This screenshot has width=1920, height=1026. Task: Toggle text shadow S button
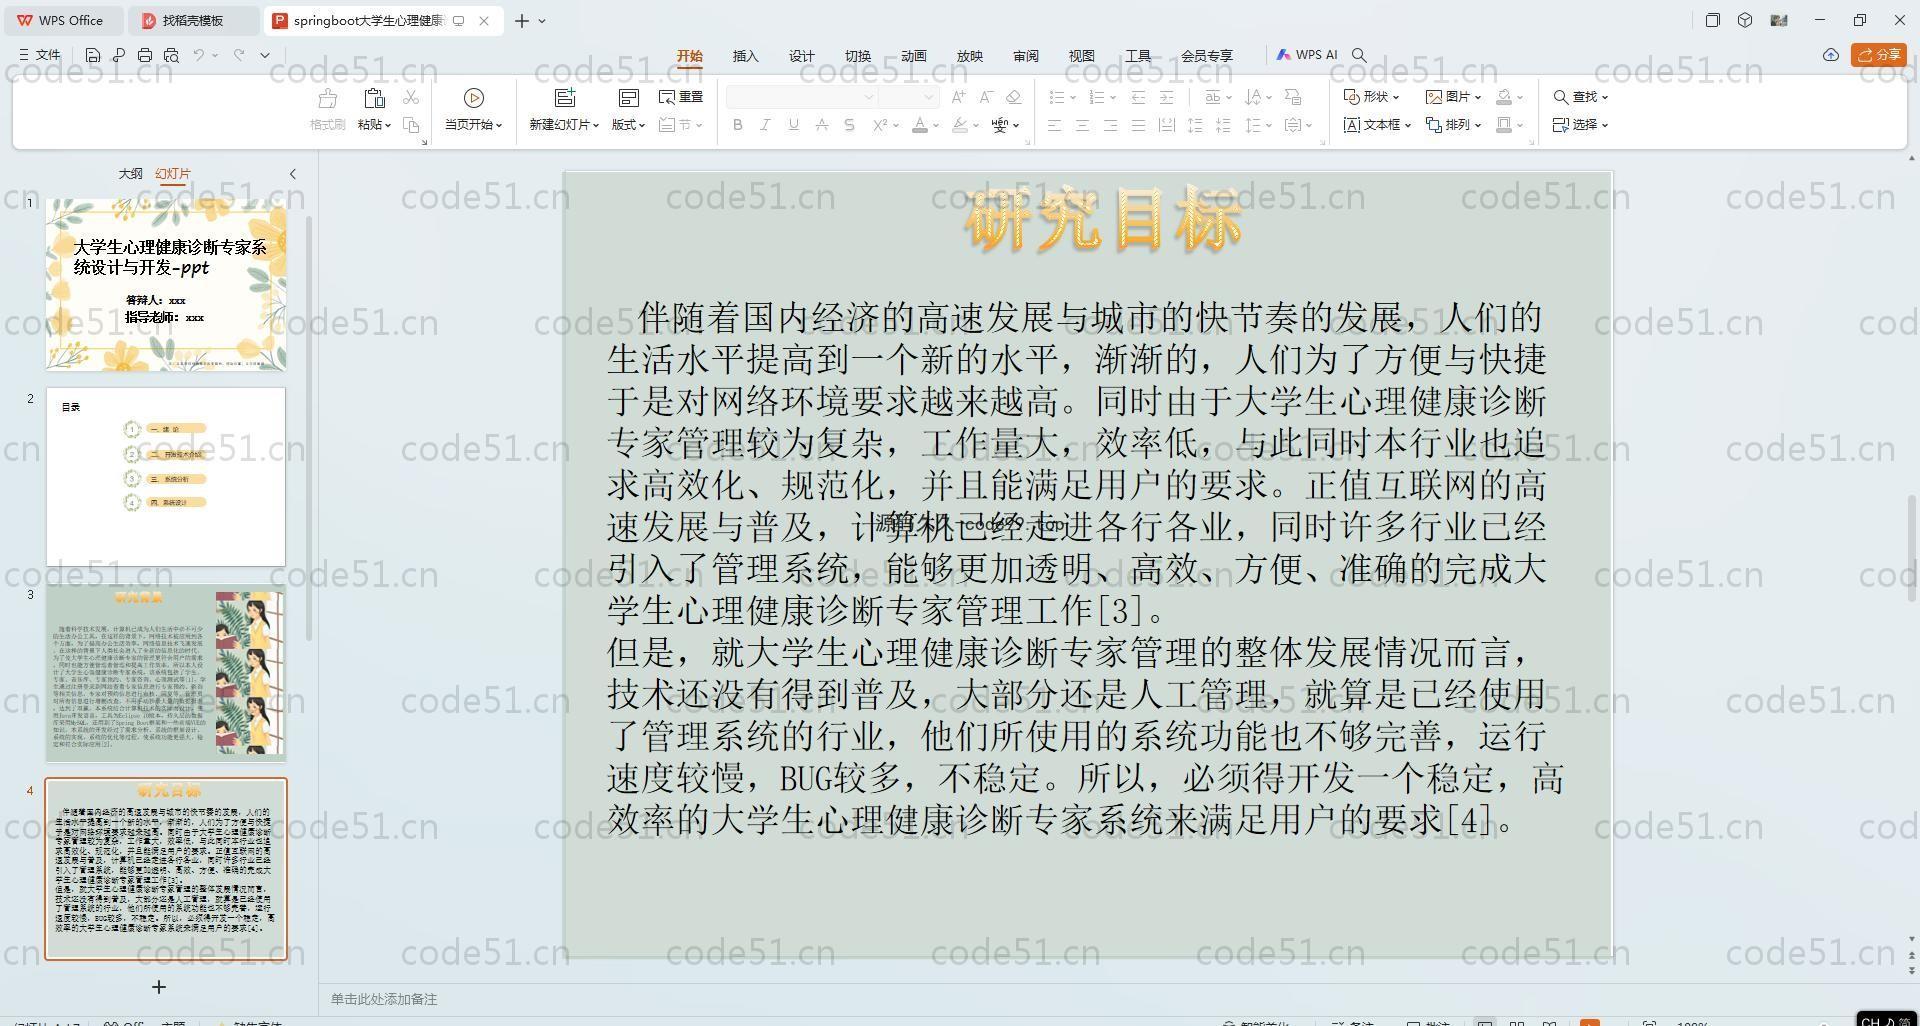point(849,125)
